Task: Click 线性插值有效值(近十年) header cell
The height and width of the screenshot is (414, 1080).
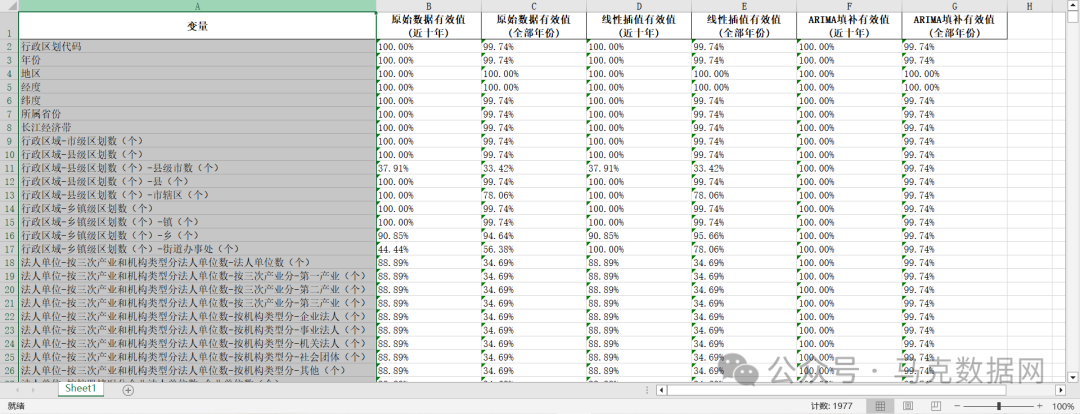Action: (639, 26)
